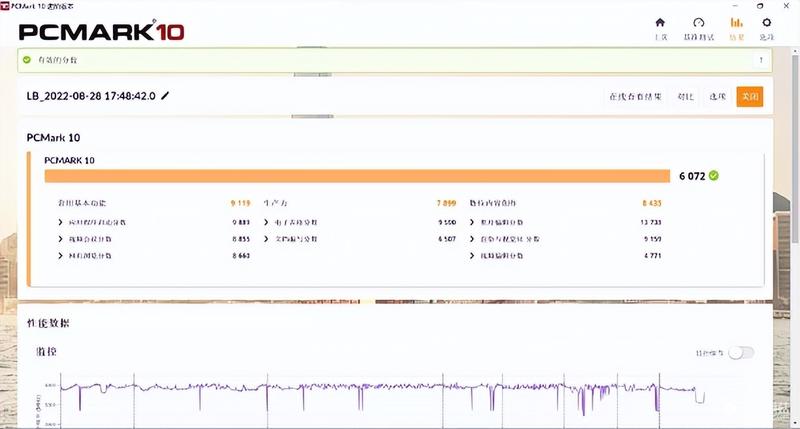Click the Options button beside the orange Close button
Screen dimensions: 800x429
[717, 96]
